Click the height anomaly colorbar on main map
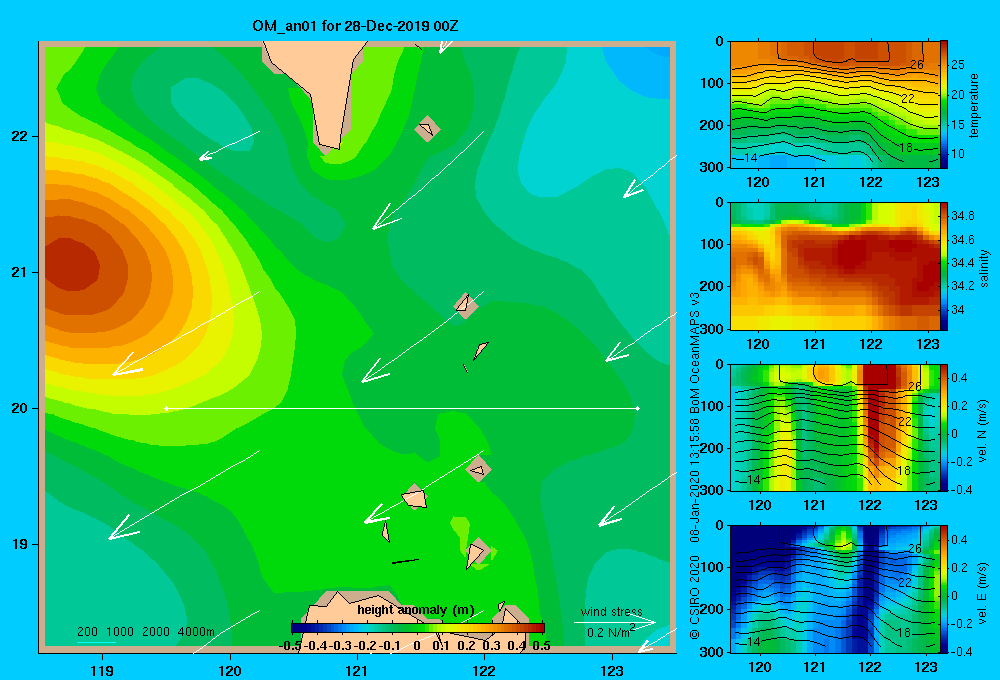The image size is (1000, 680). [x=418, y=628]
